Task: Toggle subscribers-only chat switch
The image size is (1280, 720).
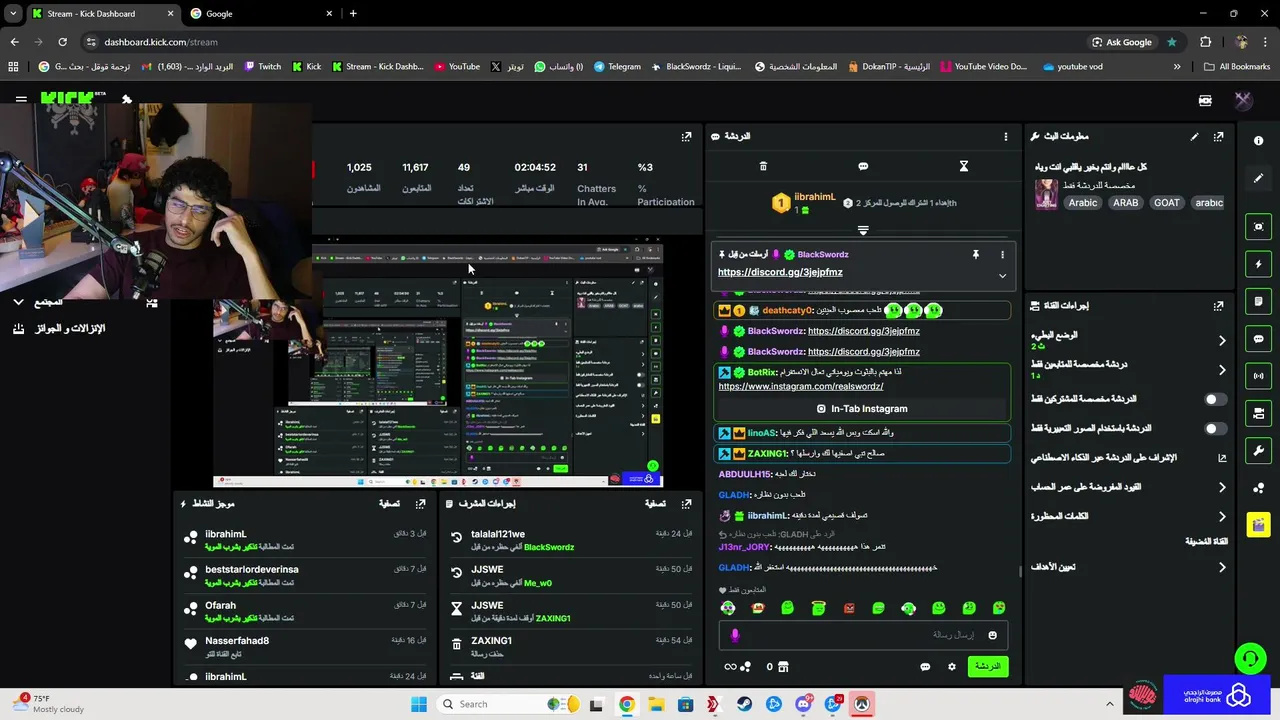Action: tap(1215, 399)
